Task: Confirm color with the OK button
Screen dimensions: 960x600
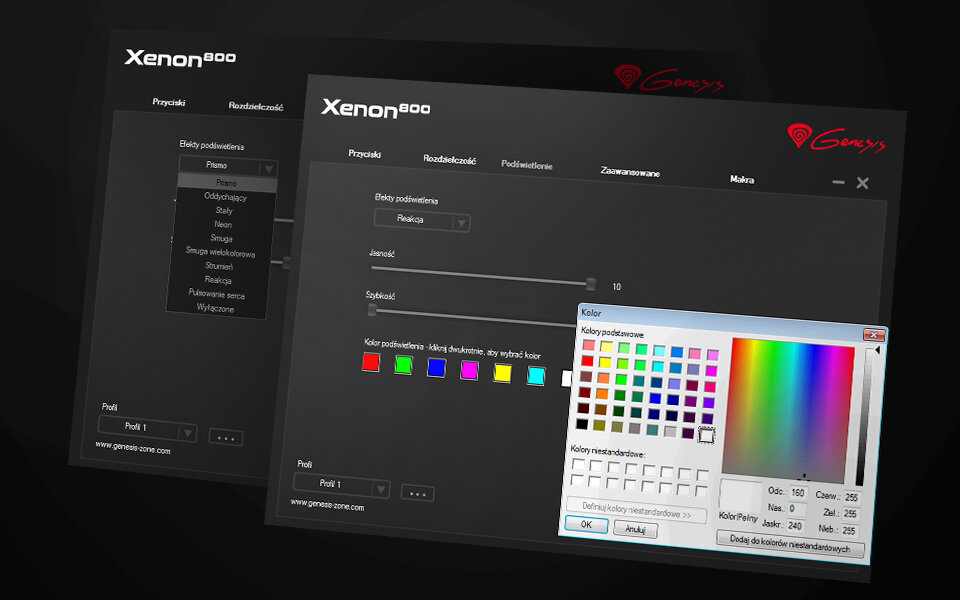Action: coord(586,524)
